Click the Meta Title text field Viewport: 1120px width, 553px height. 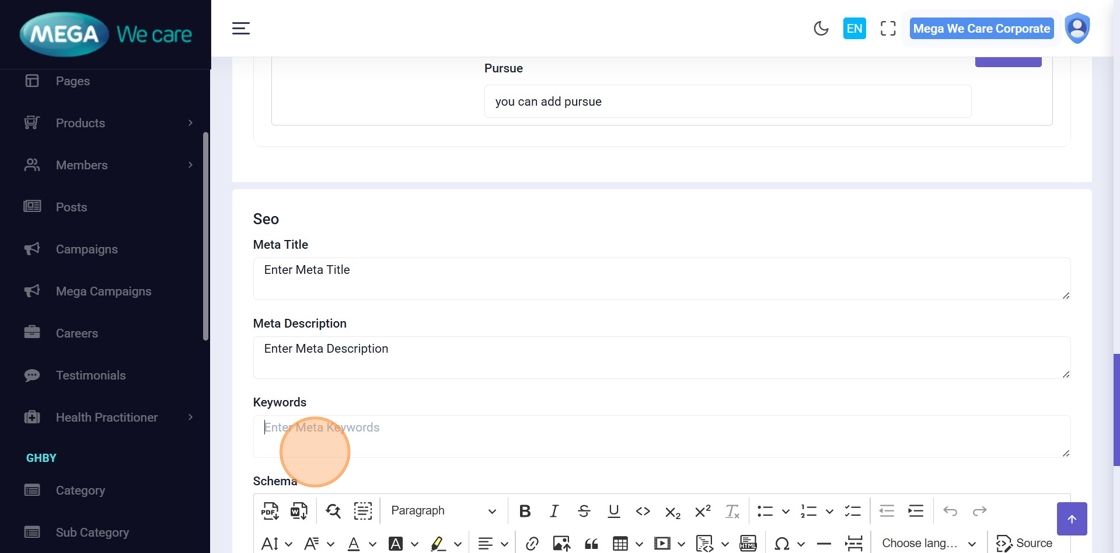tap(661, 278)
